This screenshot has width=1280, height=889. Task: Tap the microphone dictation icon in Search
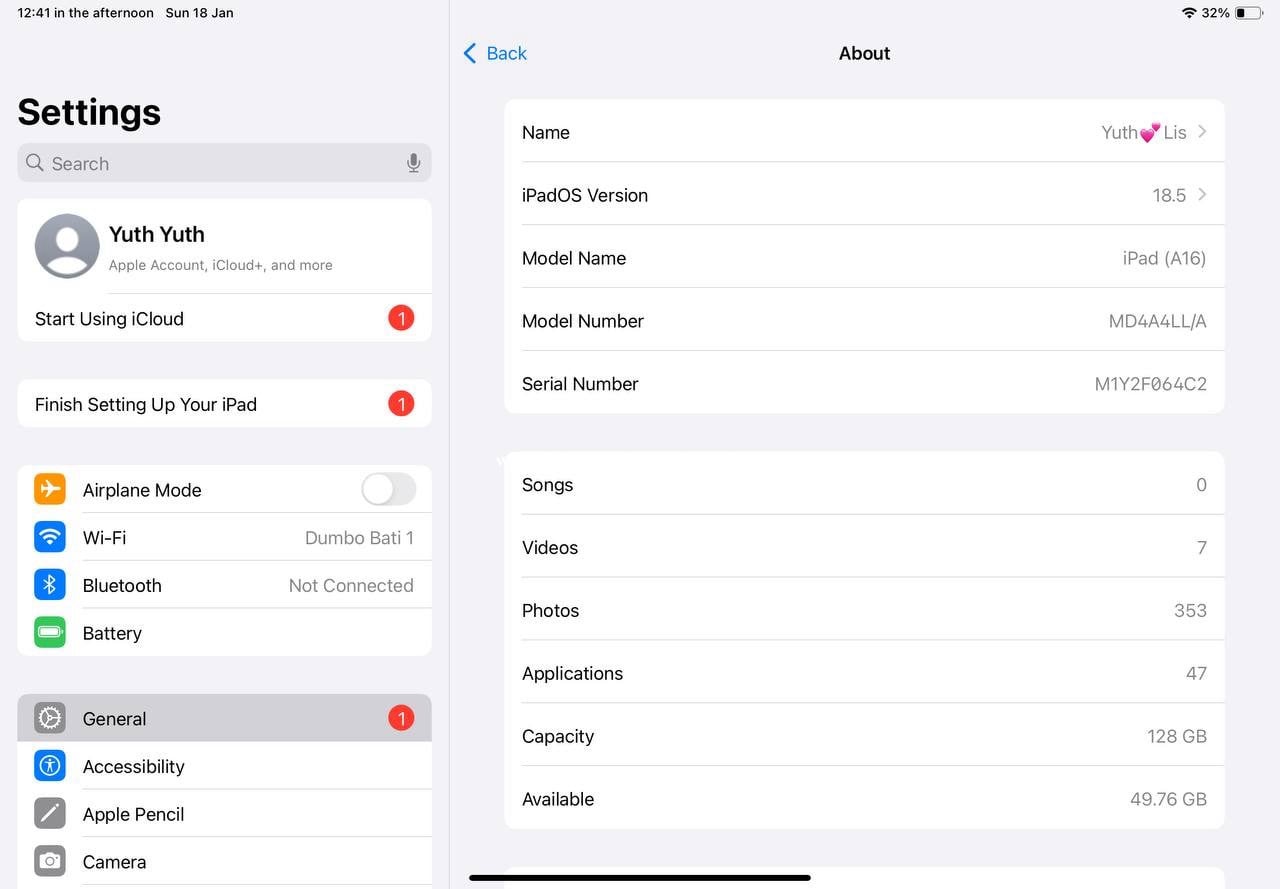[413, 163]
